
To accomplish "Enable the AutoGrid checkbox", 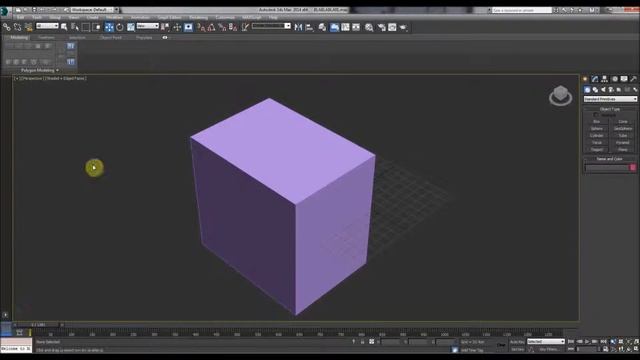I will pos(596,115).
